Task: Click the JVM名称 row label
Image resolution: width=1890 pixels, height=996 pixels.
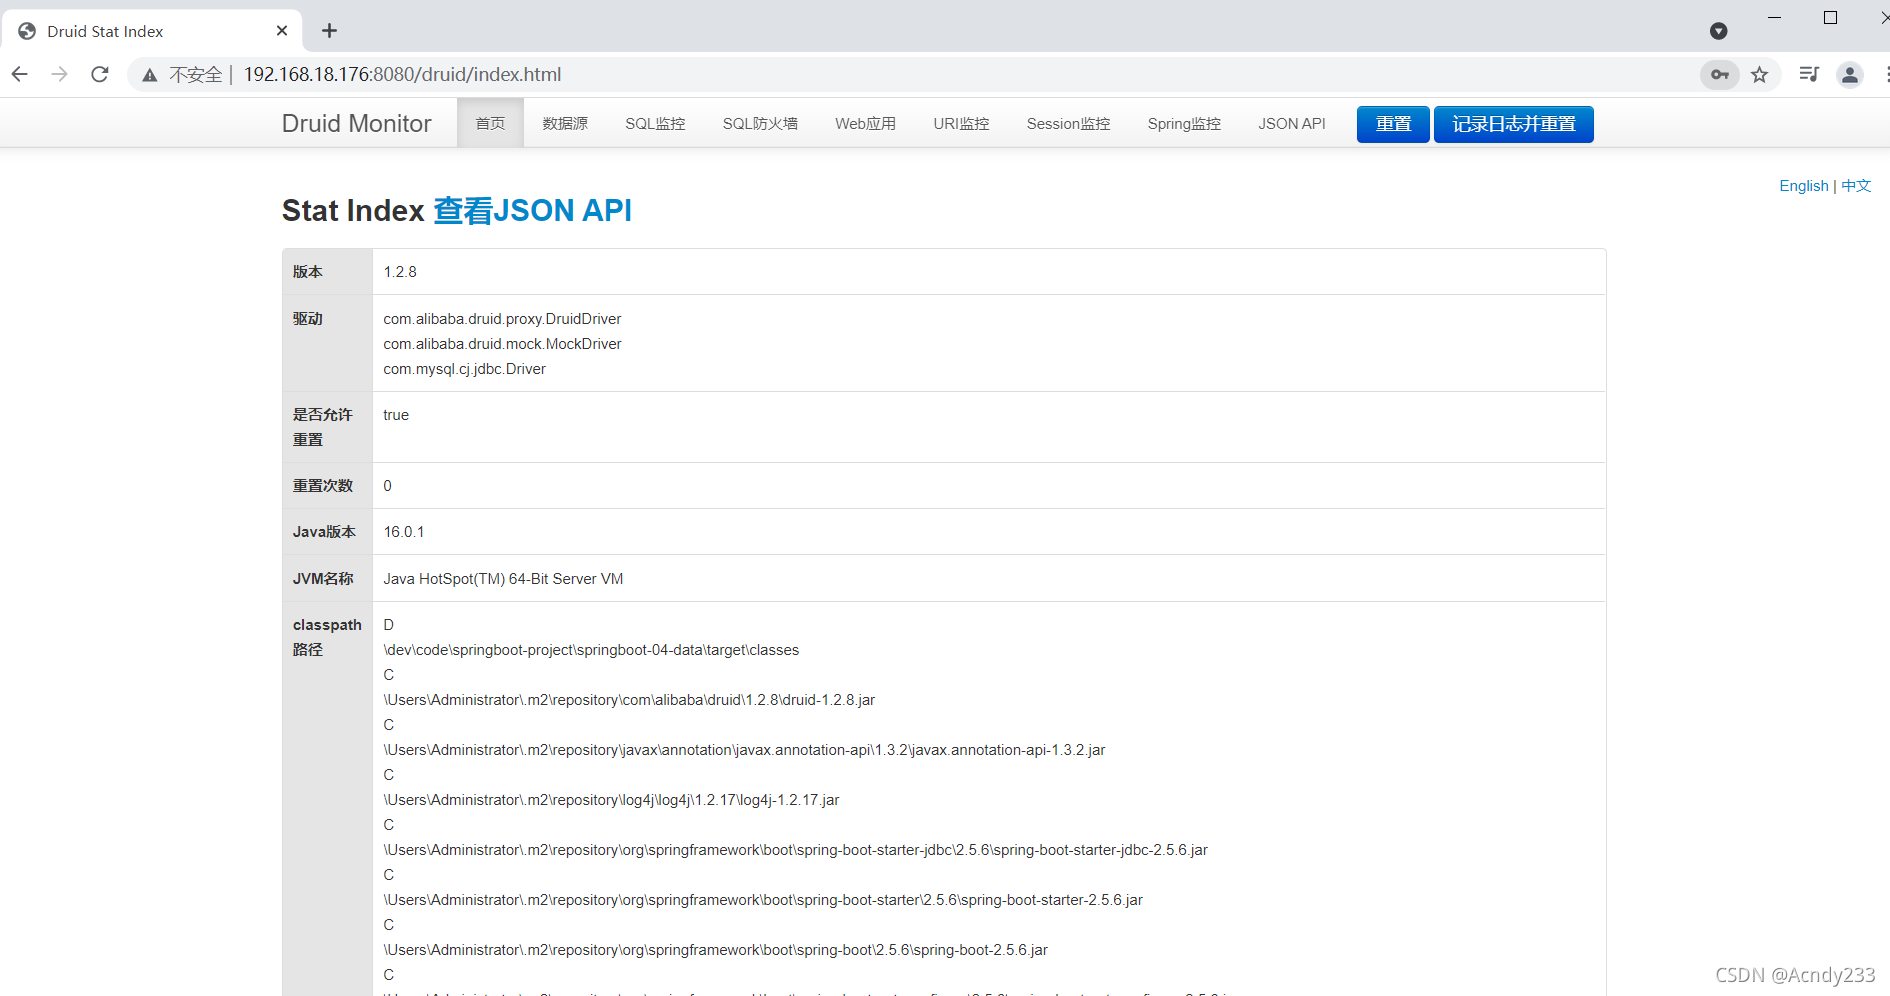Action: point(323,579)
